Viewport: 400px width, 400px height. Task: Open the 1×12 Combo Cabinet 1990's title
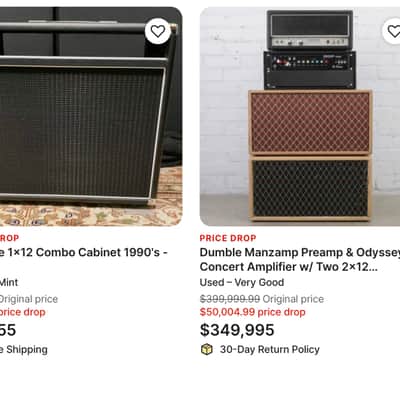click(x=83, y=252)
